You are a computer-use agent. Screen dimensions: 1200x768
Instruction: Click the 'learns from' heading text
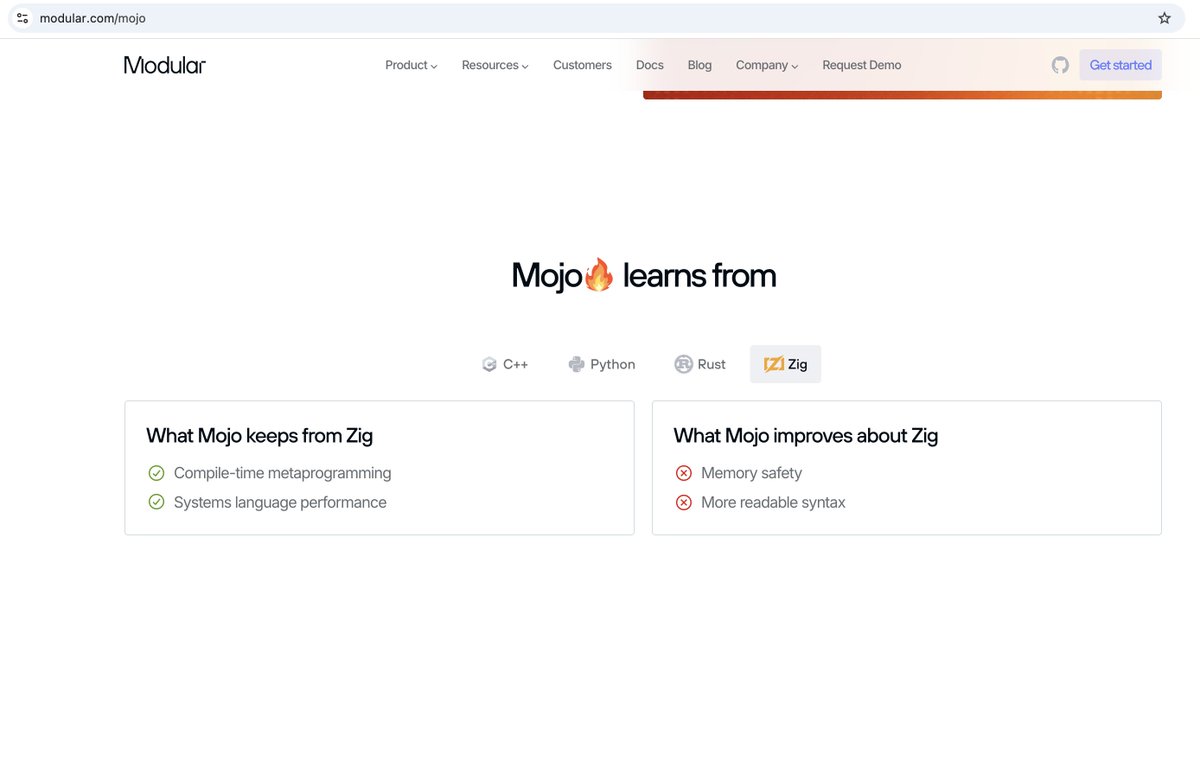(x=699, y=275)
